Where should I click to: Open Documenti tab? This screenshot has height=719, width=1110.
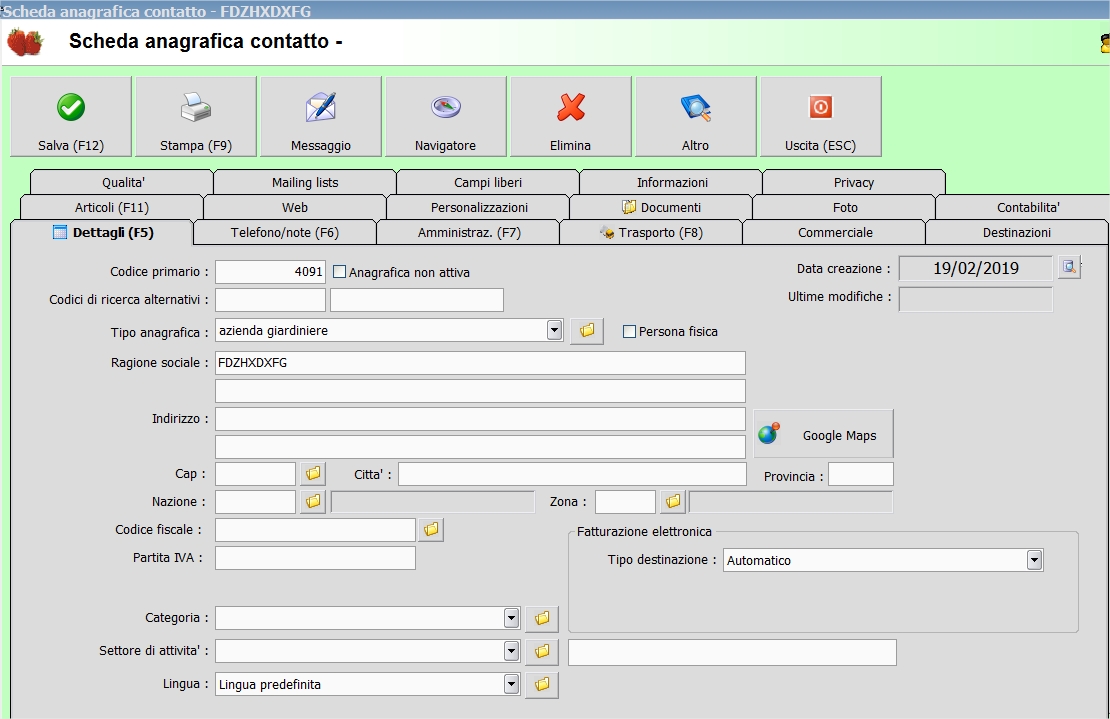point(661,207)
